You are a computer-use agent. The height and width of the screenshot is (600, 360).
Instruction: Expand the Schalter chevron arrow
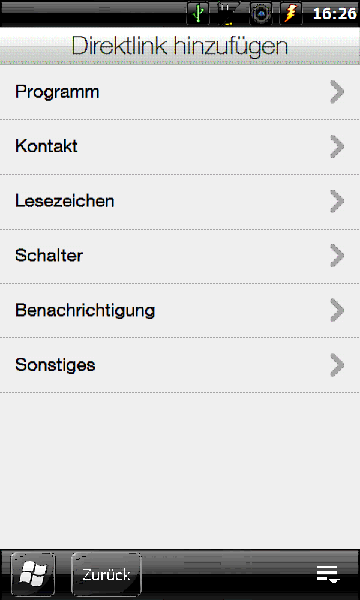click(x=337, y=255)
